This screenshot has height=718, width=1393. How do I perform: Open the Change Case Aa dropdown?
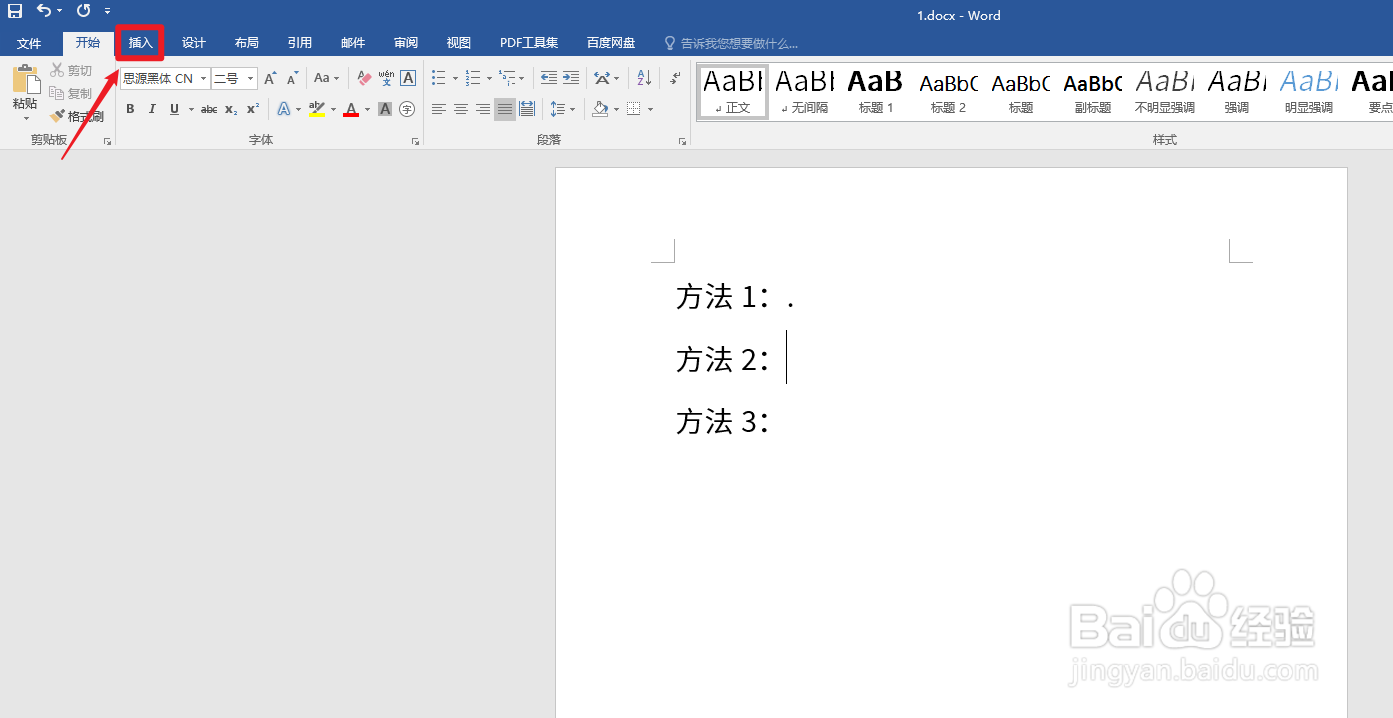click(326, 78)
